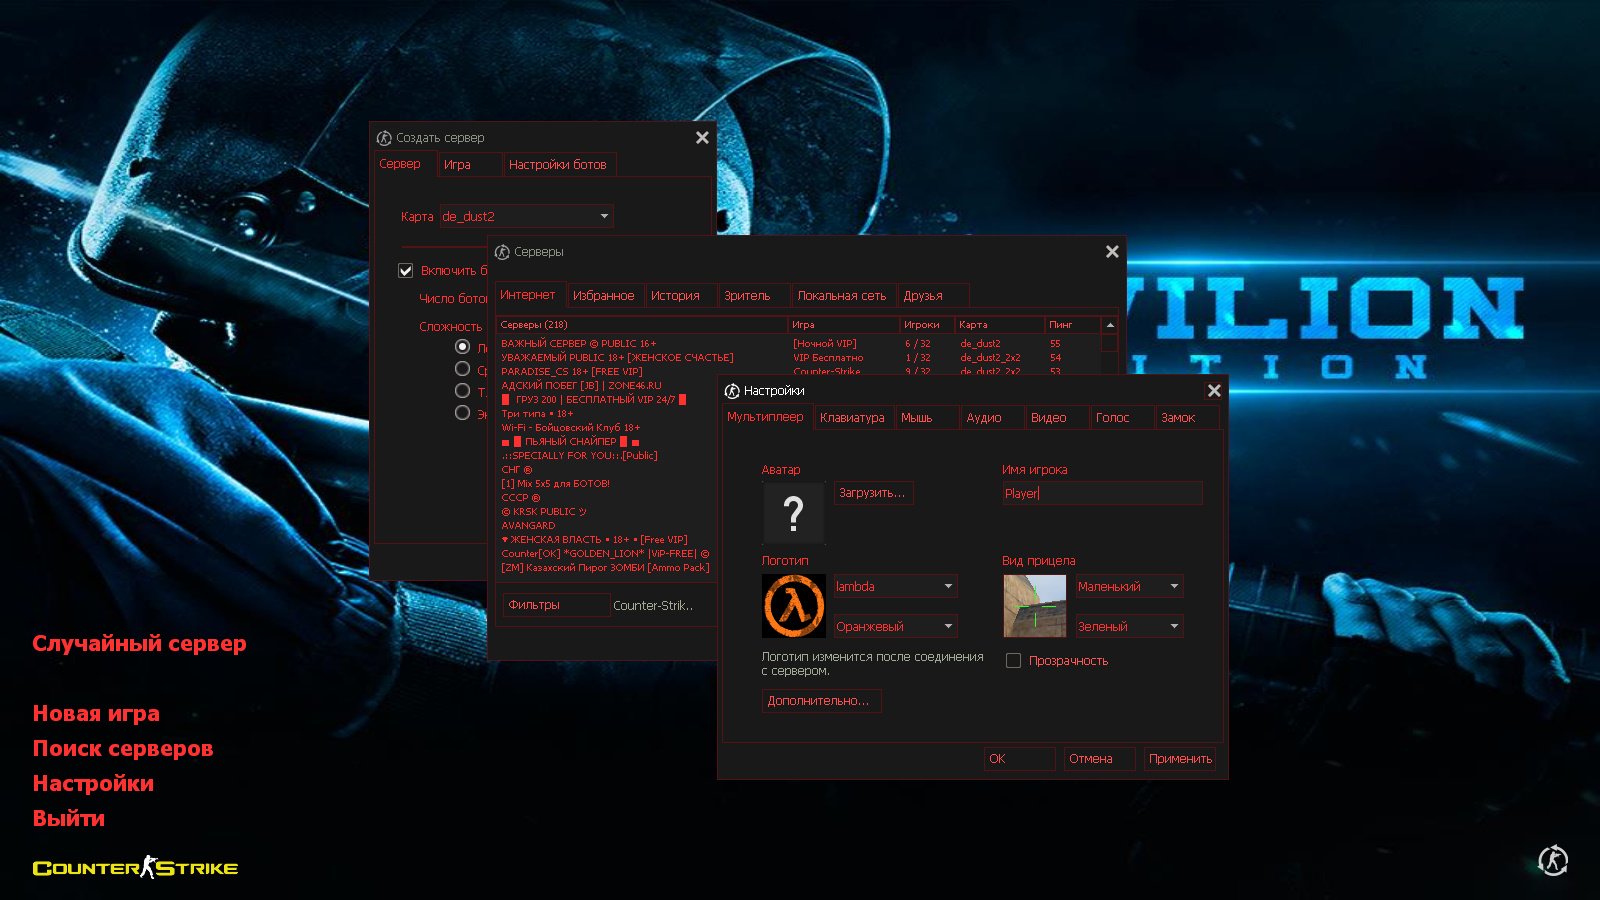The width and height of the screenshot is (1600, 900).
Task: Click the Загрузить avatar upload button
Action: tap(873, 493)
